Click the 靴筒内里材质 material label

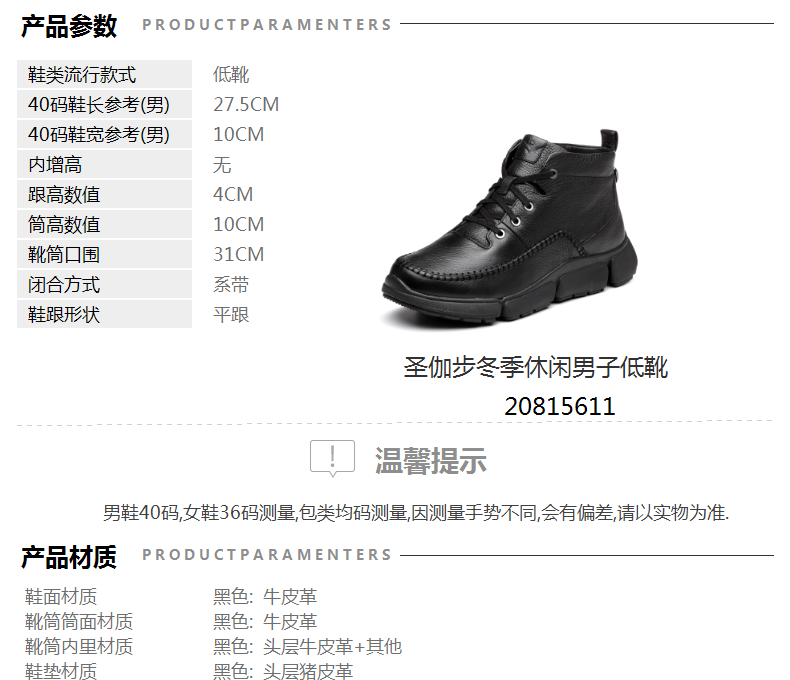point(79,646)
